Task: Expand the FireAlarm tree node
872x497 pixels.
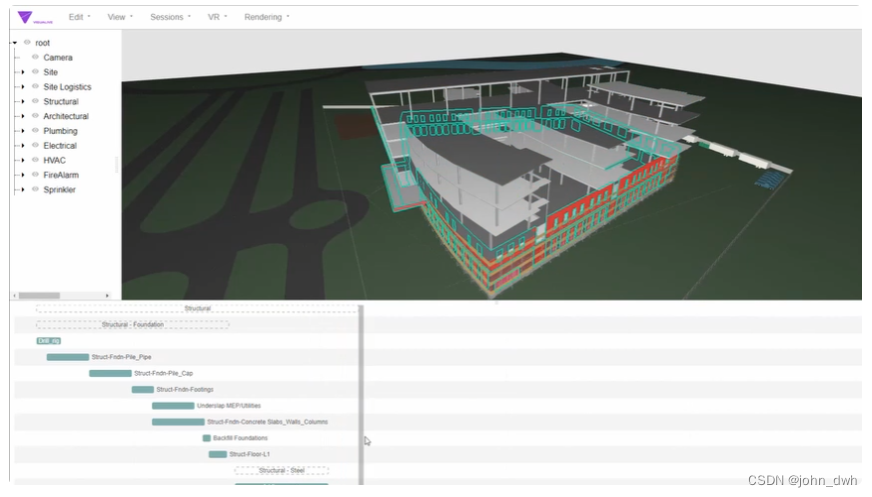Action: [23, 175]
